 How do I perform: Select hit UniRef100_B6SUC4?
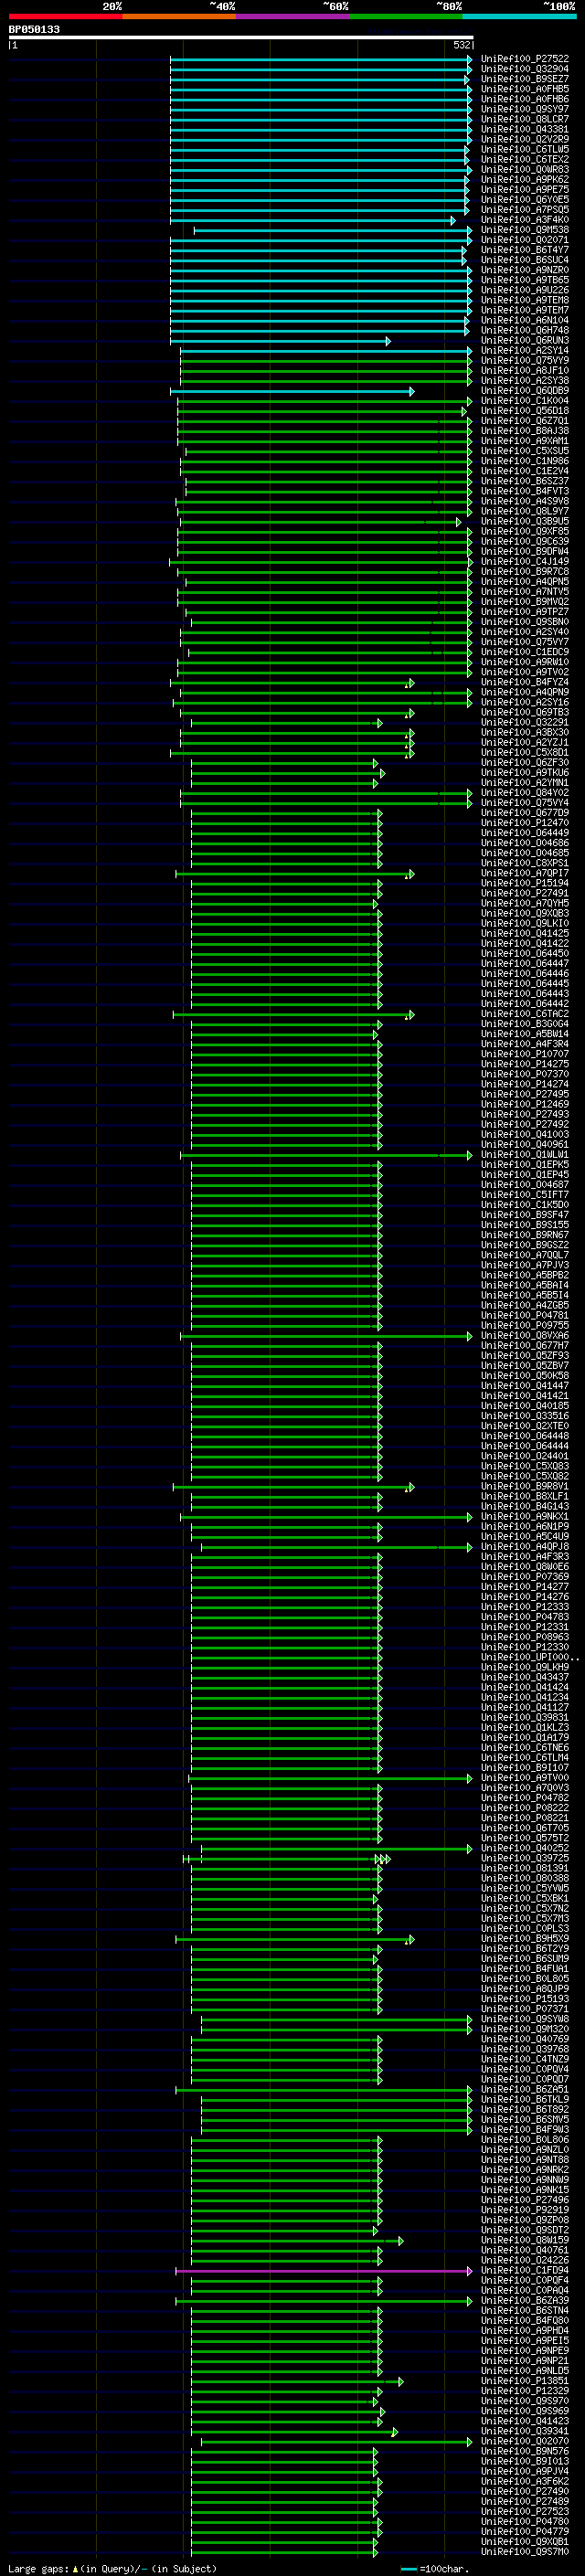click(524, 260)
